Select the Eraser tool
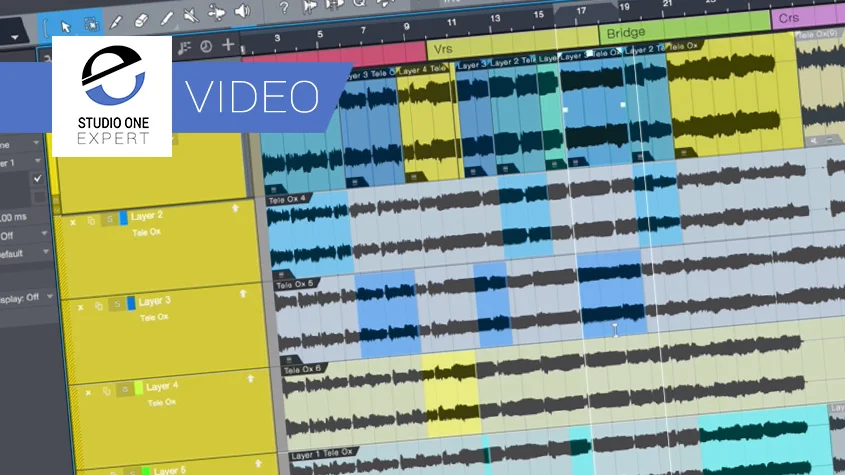 click(x=141, y=20)
